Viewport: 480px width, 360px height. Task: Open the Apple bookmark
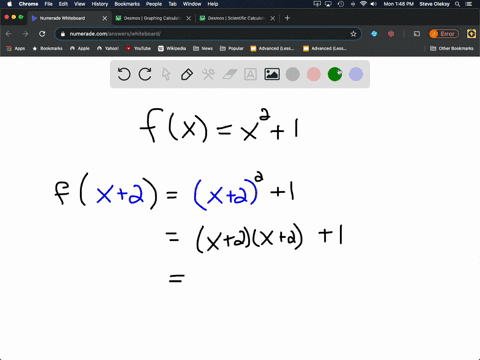pos(80,48)
